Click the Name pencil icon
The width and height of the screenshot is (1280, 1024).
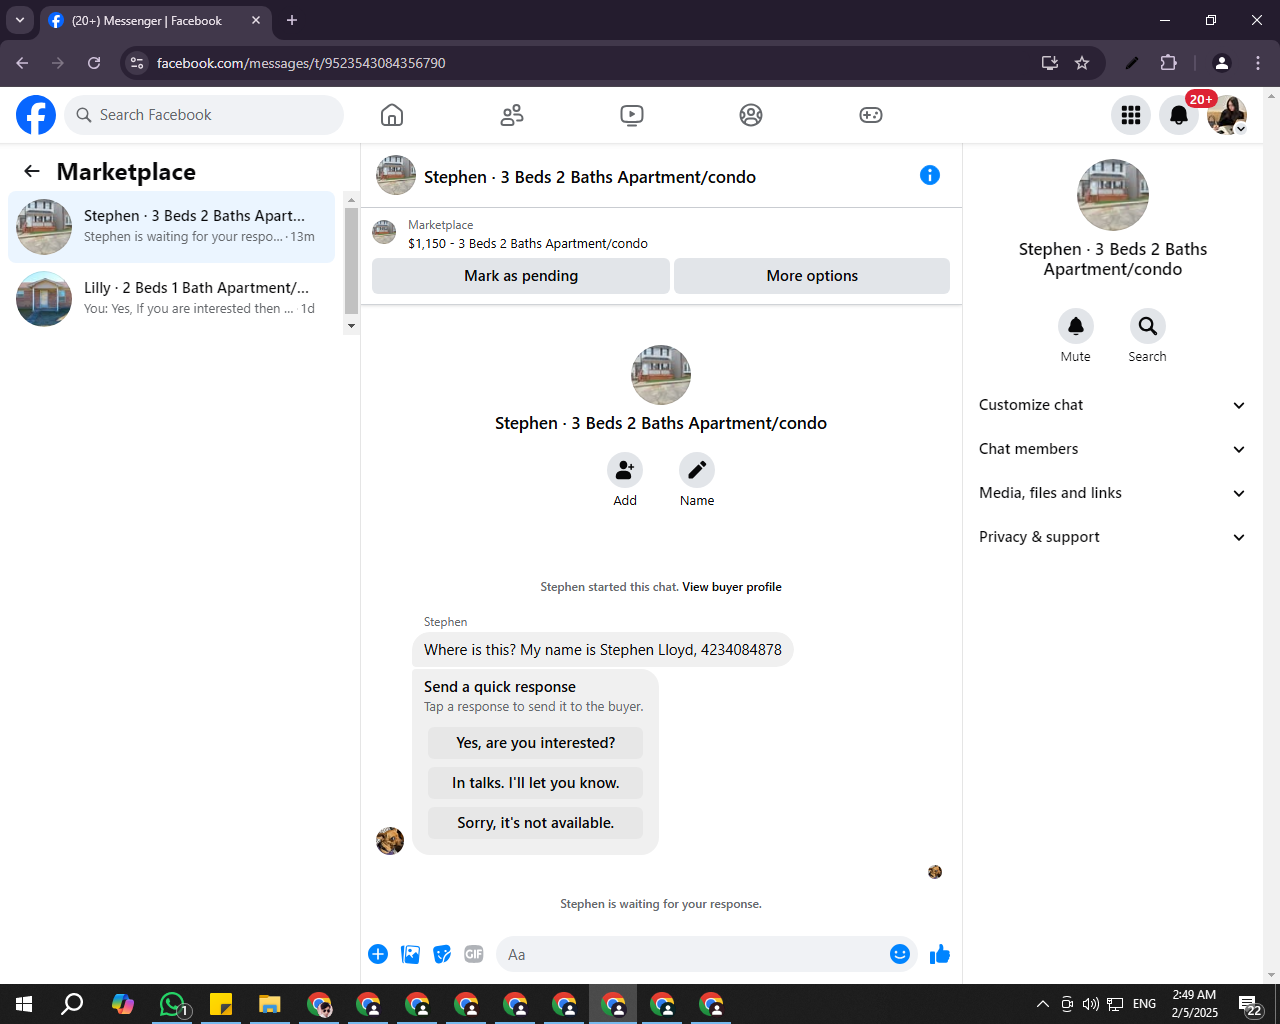point(697,469)
